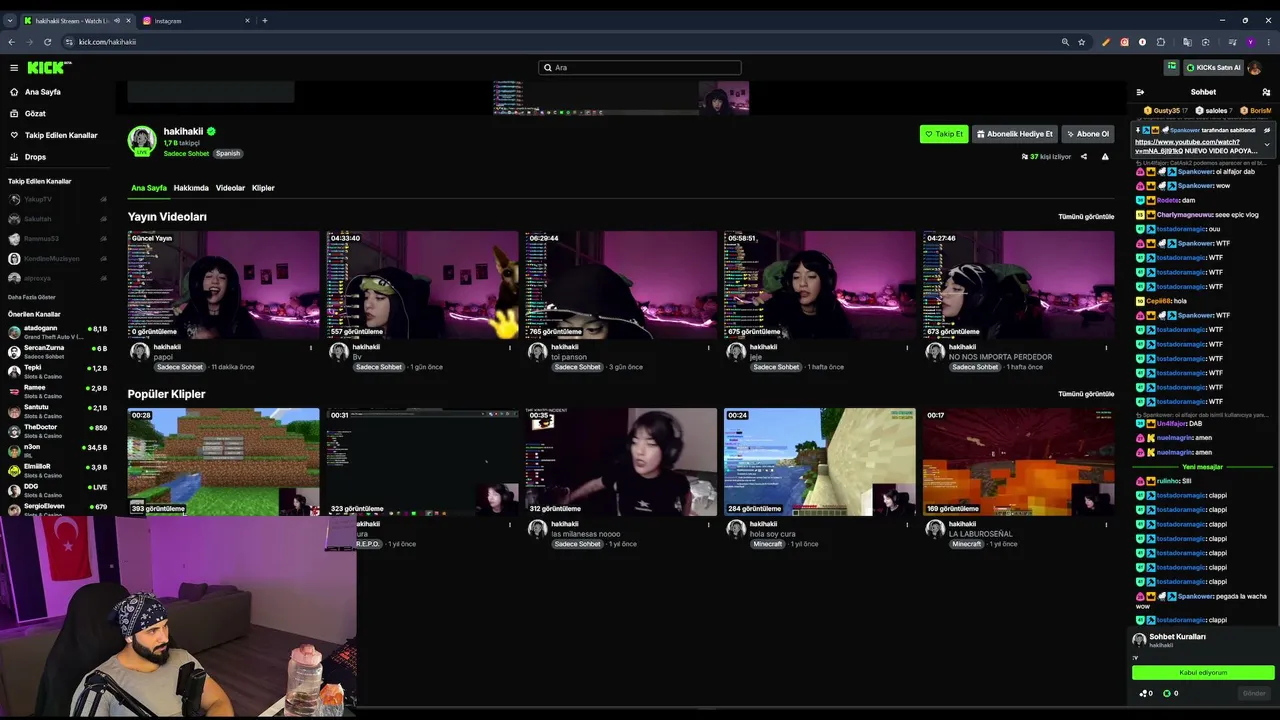The height and width of the screenshot is (720, 1280).
Task: Open the Ramee recommended channel
Action: [x=58, y=391]
